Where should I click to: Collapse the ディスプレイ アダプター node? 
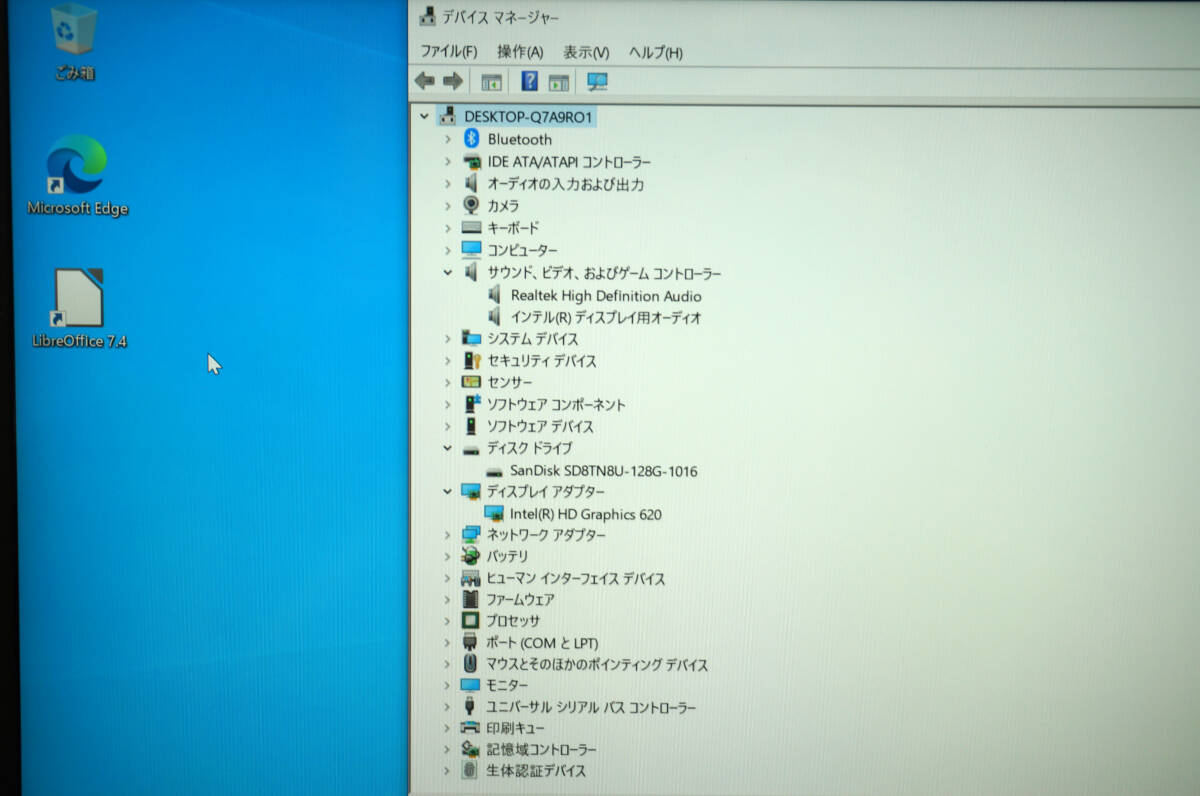pyautogui.click(x=448, y=492)
